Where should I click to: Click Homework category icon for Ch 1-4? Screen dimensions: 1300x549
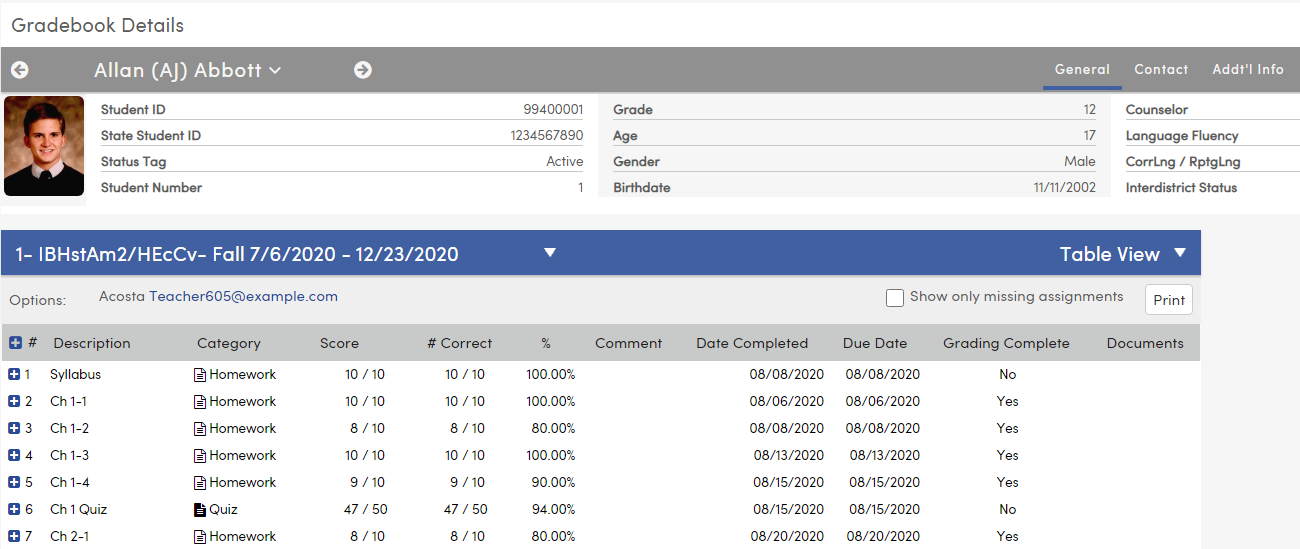(200, 483)
